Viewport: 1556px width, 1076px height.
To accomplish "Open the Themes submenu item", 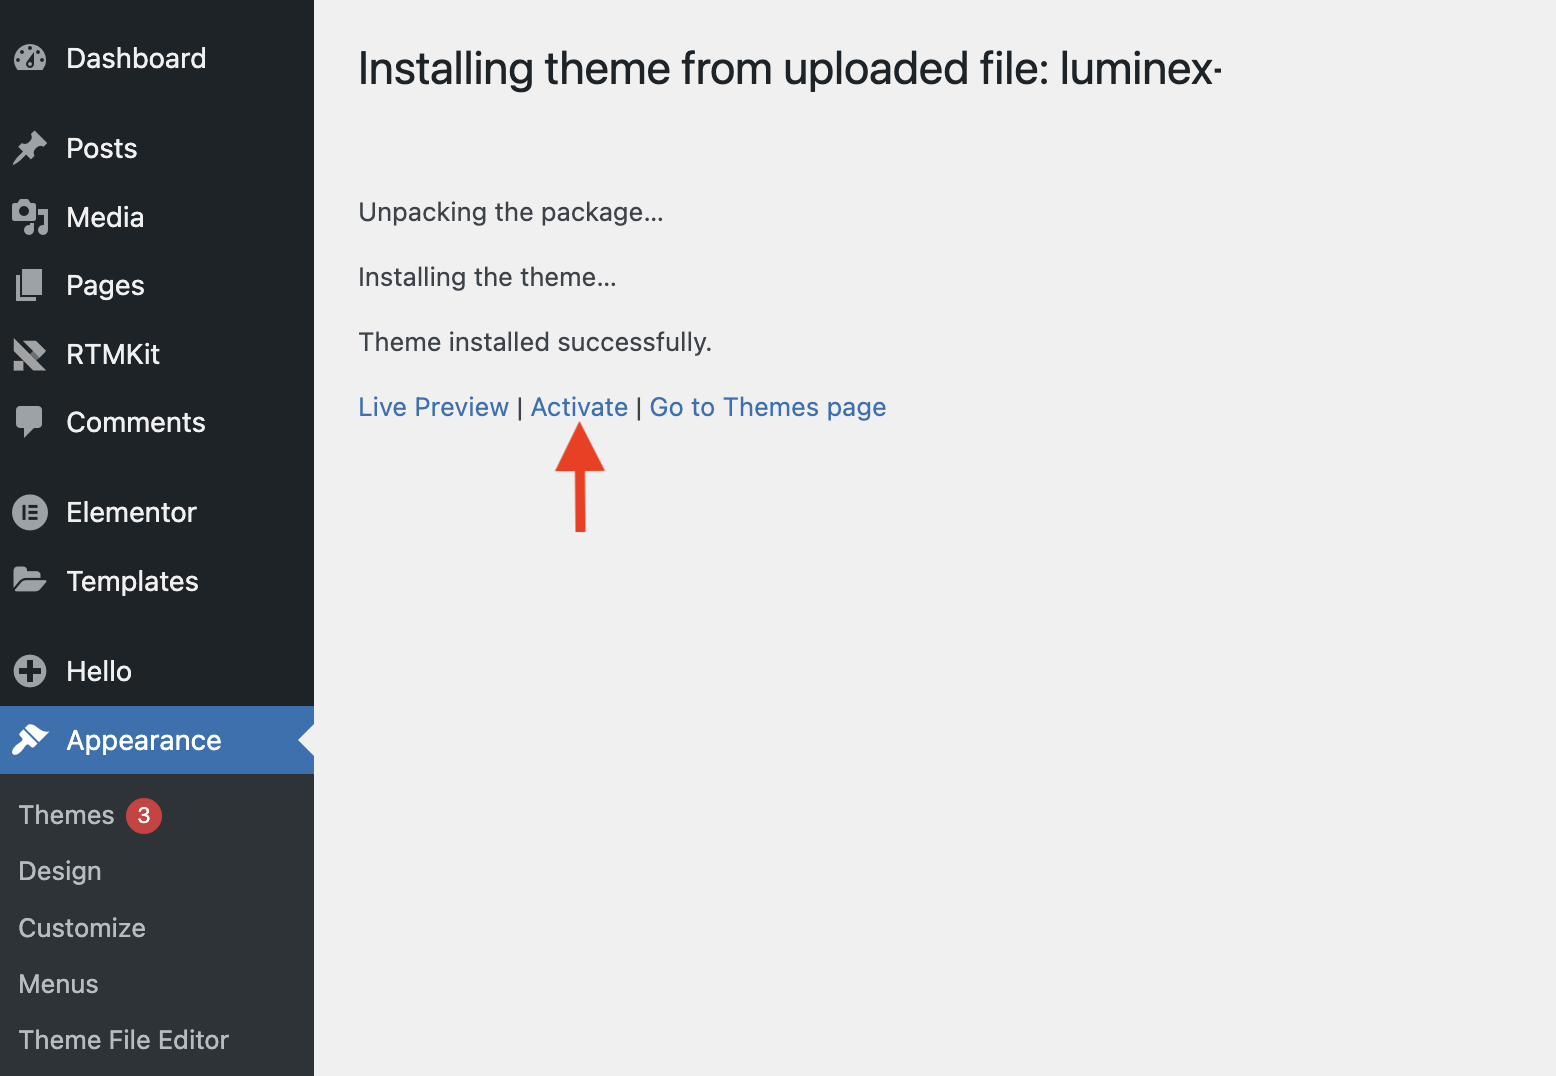I will tap(66, 815).
